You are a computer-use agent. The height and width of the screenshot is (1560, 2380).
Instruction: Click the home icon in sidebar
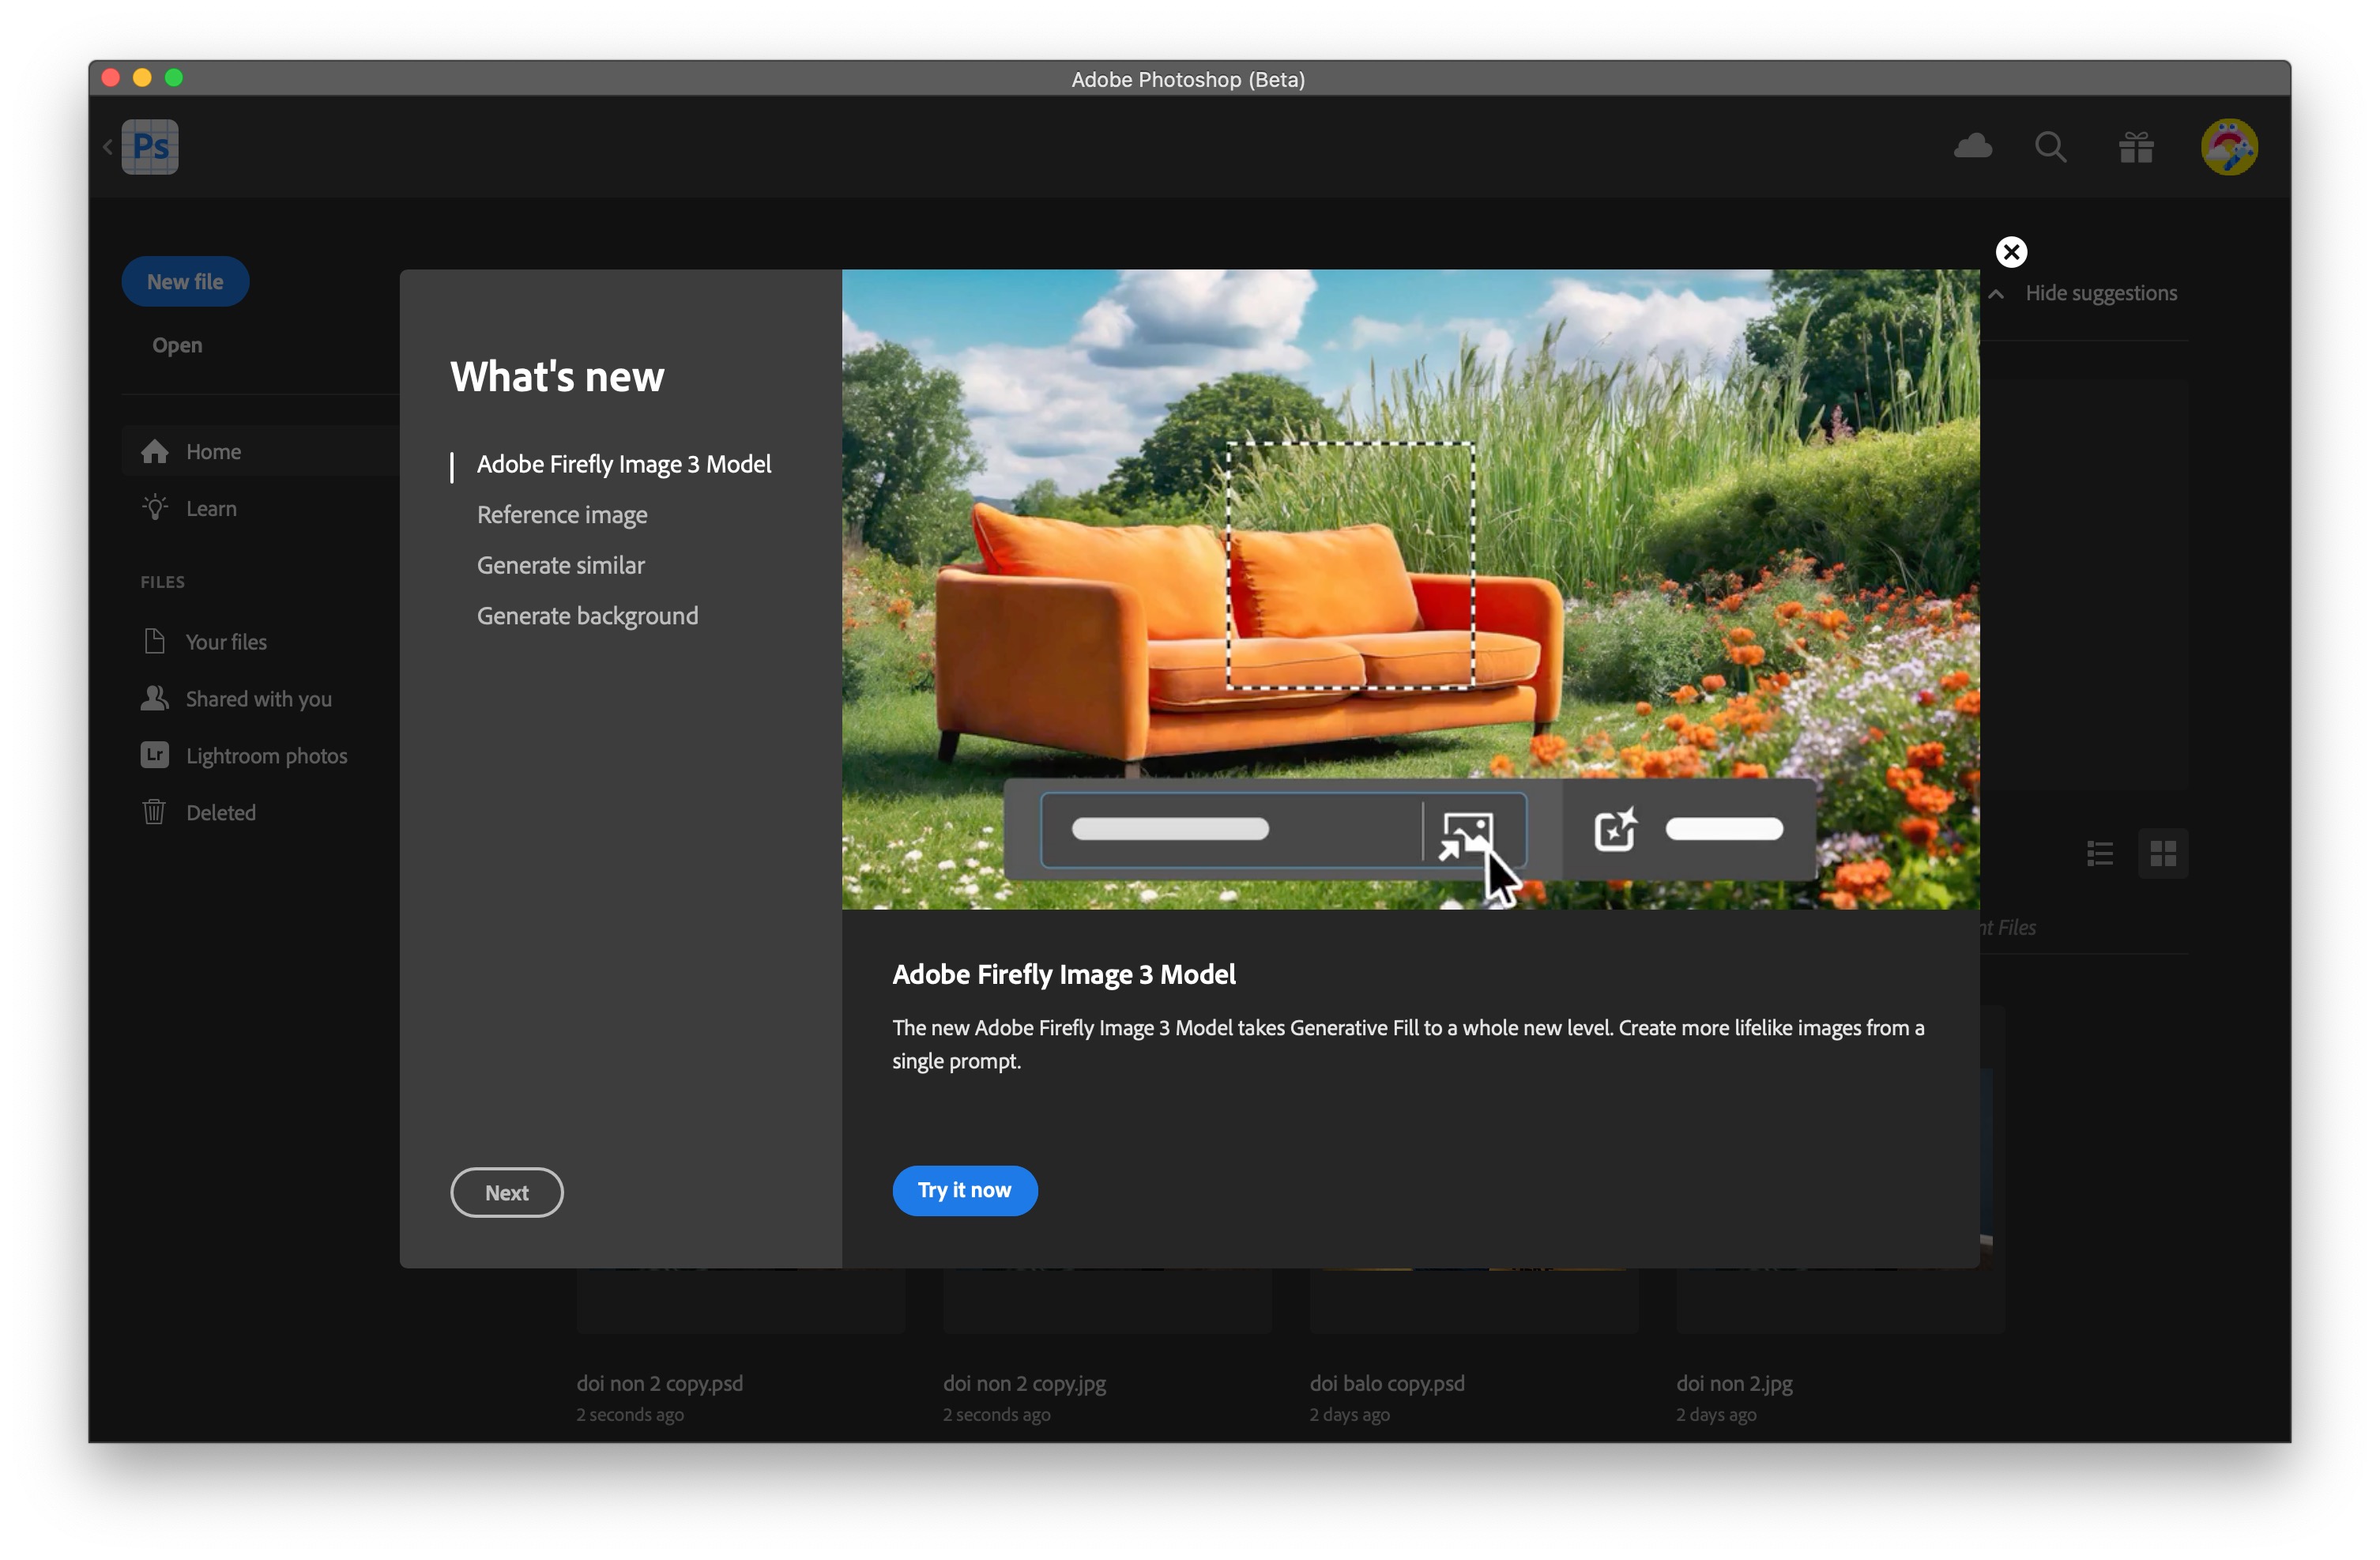(x=155, y=451)
